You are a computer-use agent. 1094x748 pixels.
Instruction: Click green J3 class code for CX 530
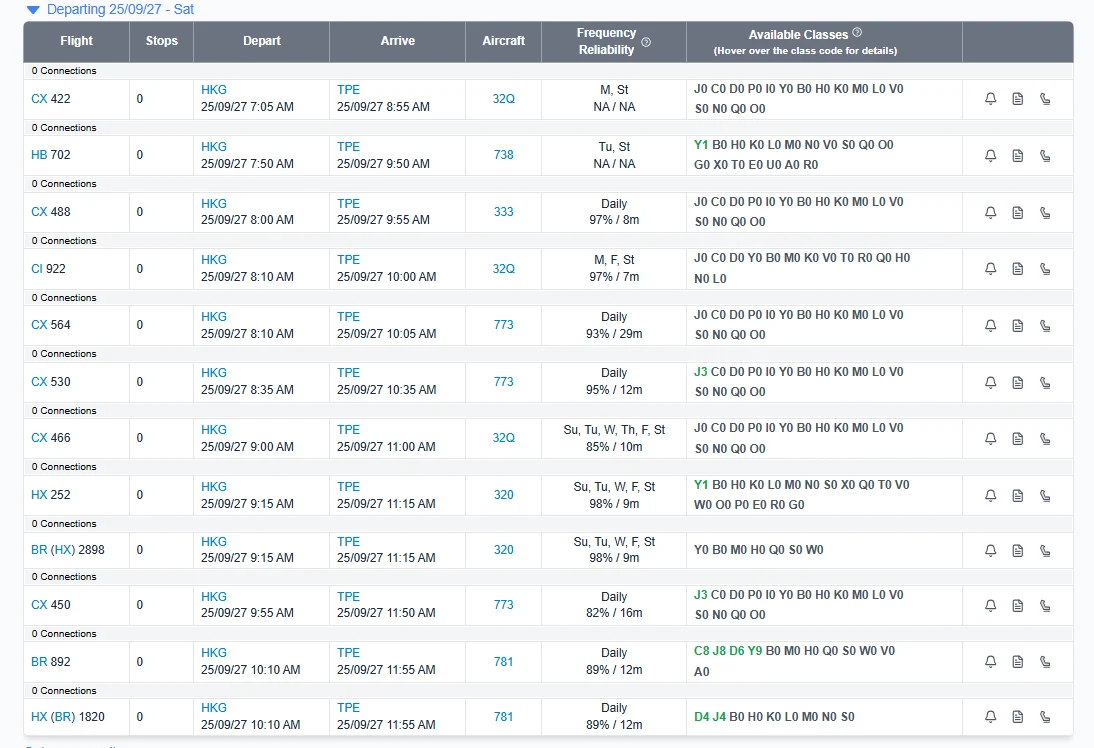700,372
